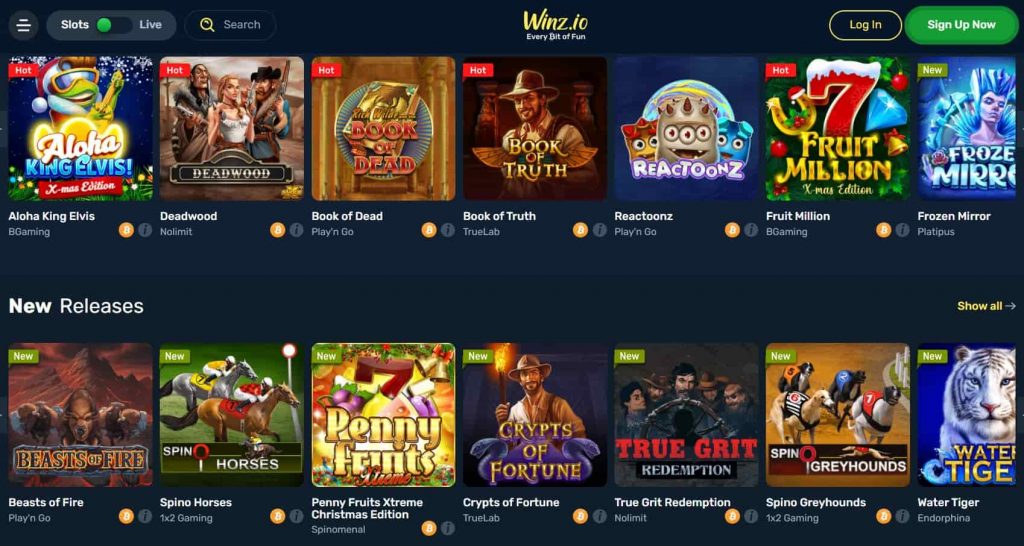Image resolution: width=1024 pixels, height=546 pixels.
Task: Click the Bitcoin icon for Fruit Million
Action: click(884, 230)
